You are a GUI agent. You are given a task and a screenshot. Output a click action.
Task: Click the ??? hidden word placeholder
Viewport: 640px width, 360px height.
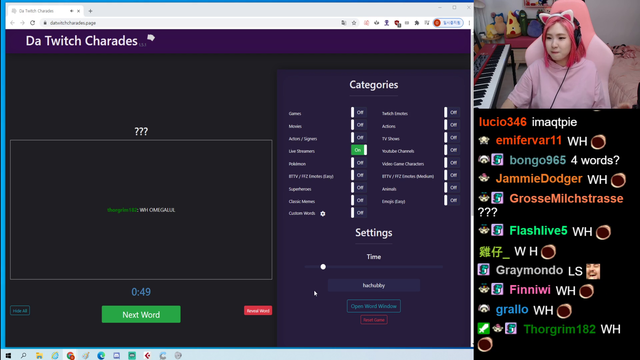[x=141, y=131]
